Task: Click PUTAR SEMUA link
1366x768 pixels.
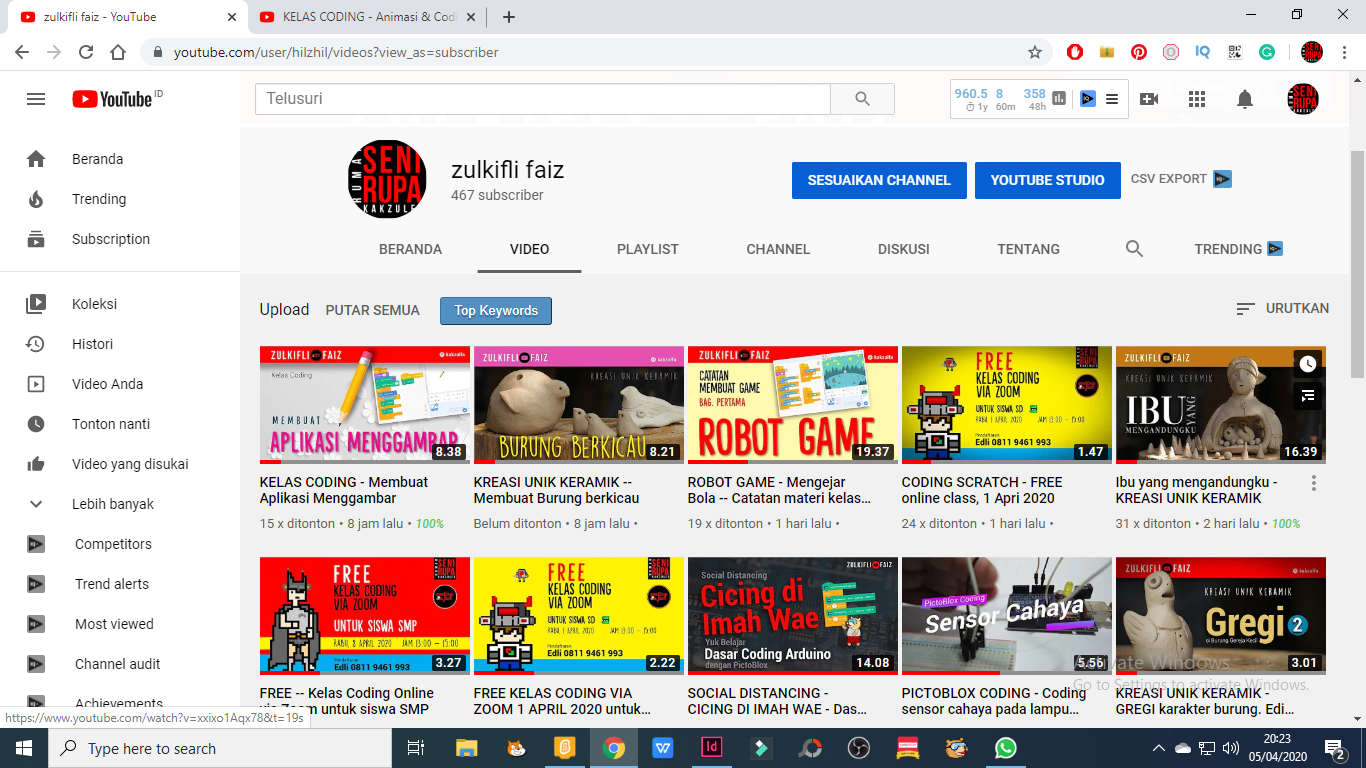Action: tap(372, 310)
